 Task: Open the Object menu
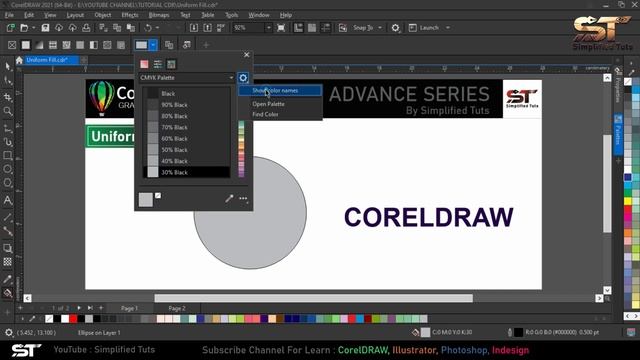(x=103, y=15)
